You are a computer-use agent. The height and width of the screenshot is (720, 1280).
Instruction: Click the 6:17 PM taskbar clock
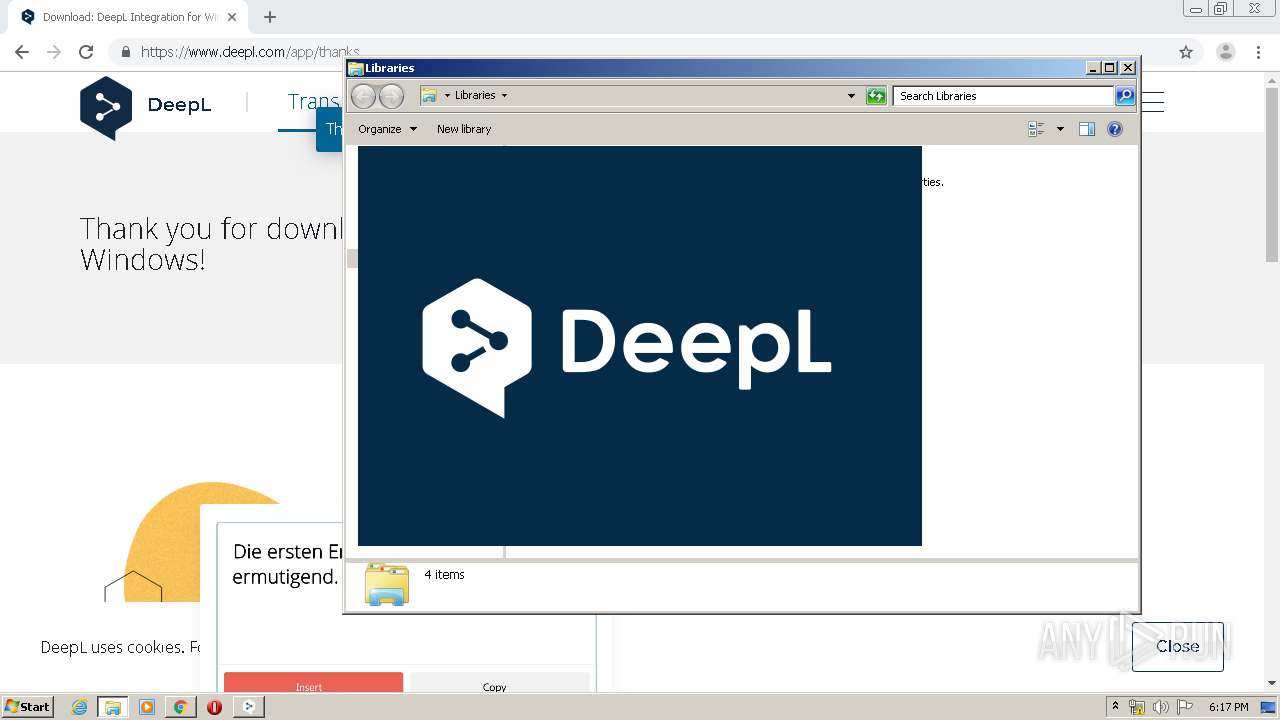coord(1228,707)
